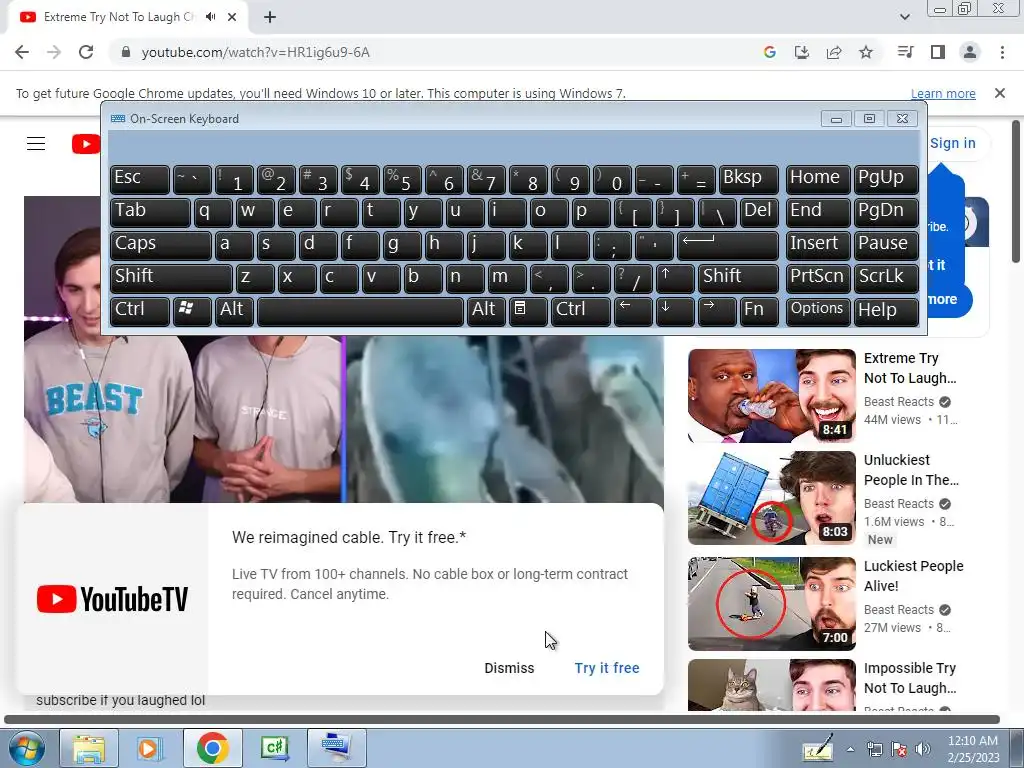Go back to the previous page
The width and height of the screenshot is (1024, 768).
click(22, 52)
